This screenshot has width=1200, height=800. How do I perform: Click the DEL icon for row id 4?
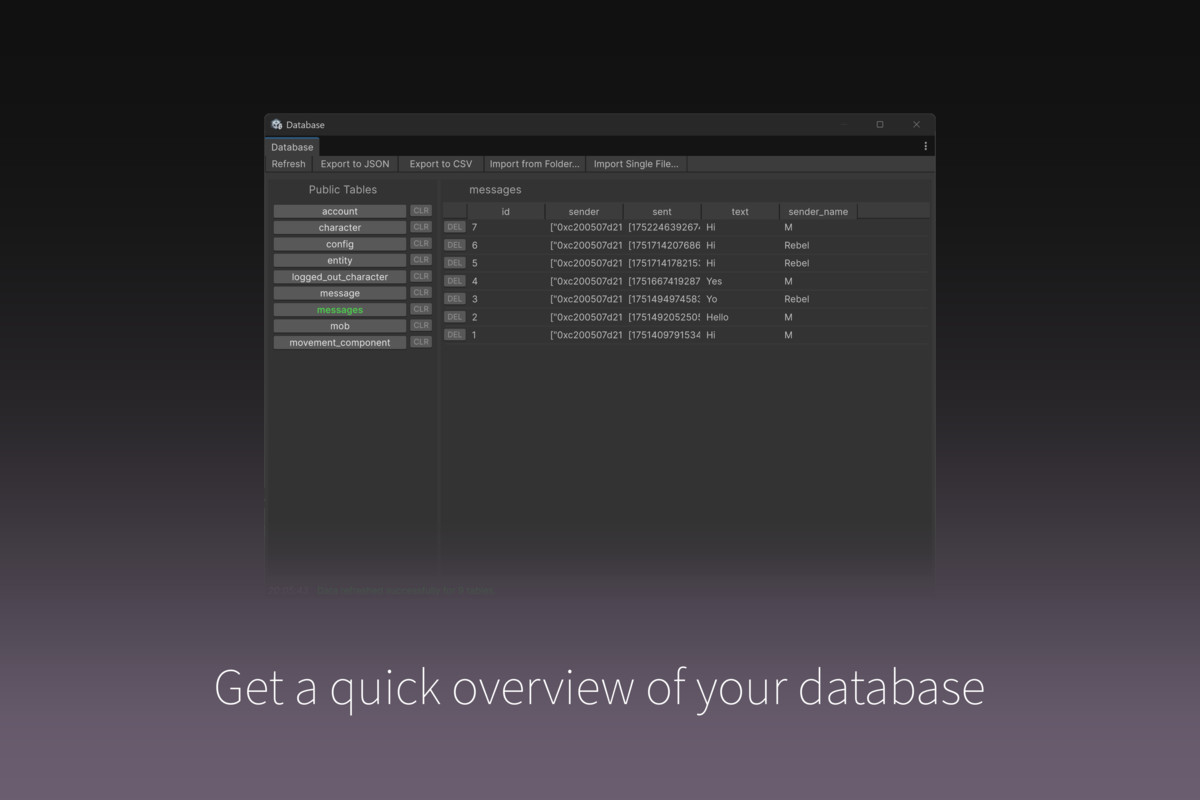pos(454,281)
